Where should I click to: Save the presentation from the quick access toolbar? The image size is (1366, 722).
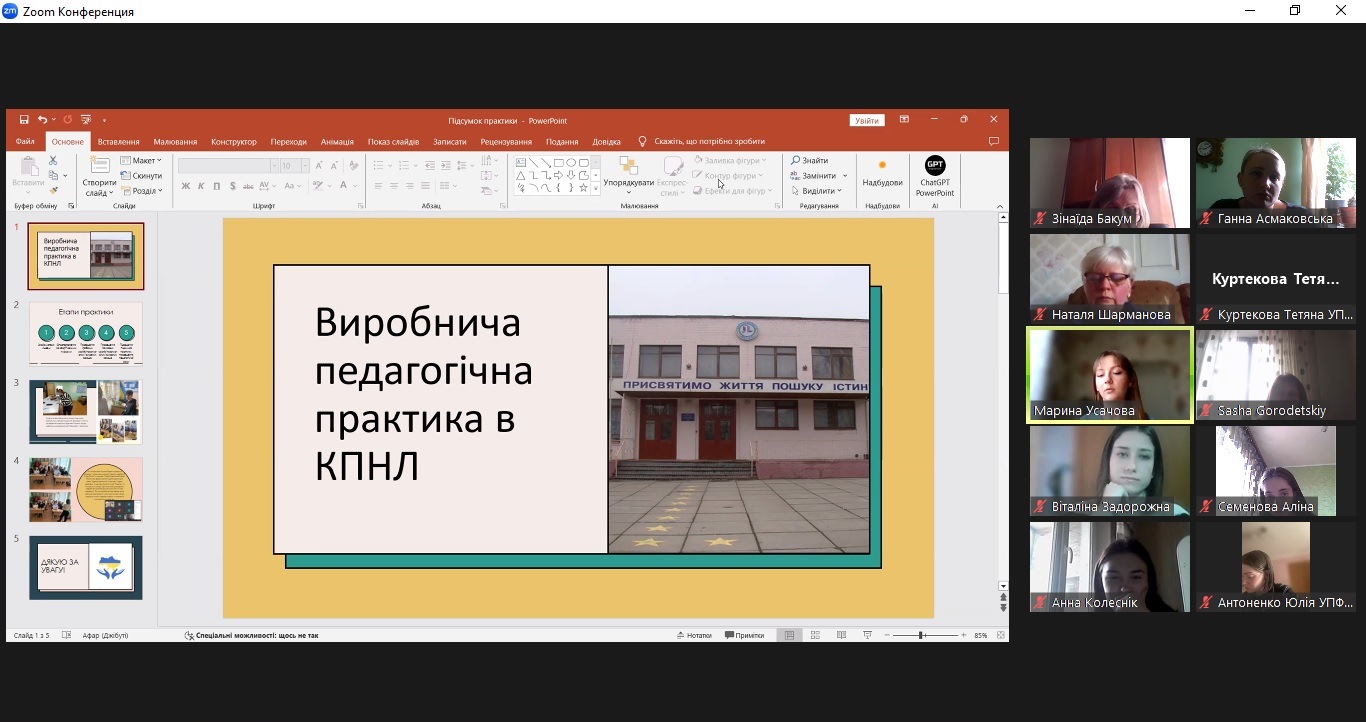point(24,120)
